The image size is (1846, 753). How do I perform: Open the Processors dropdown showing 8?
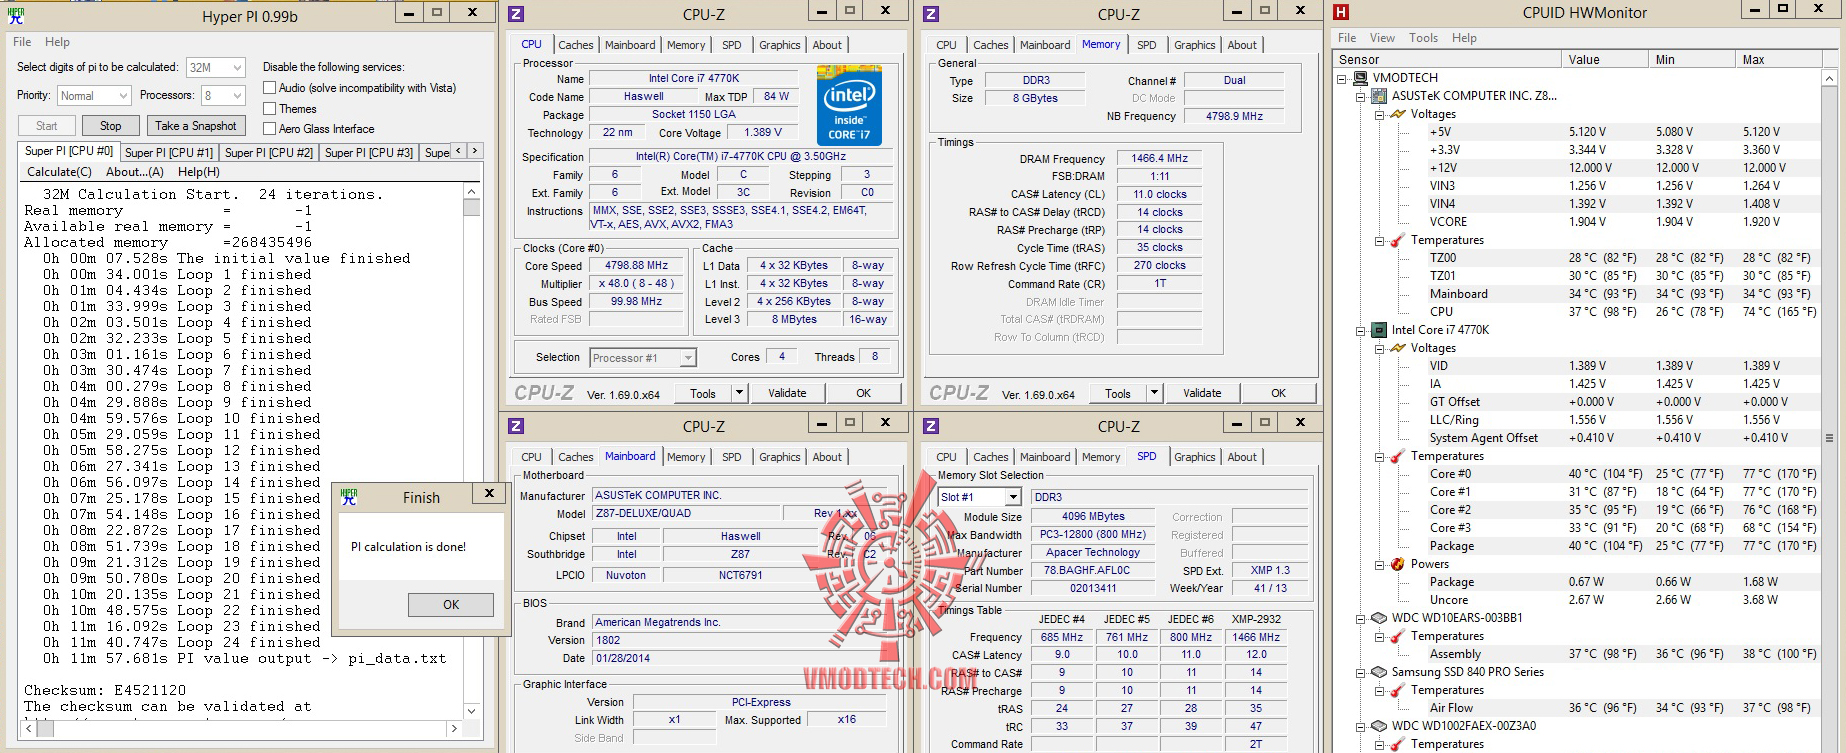(223, 96)
